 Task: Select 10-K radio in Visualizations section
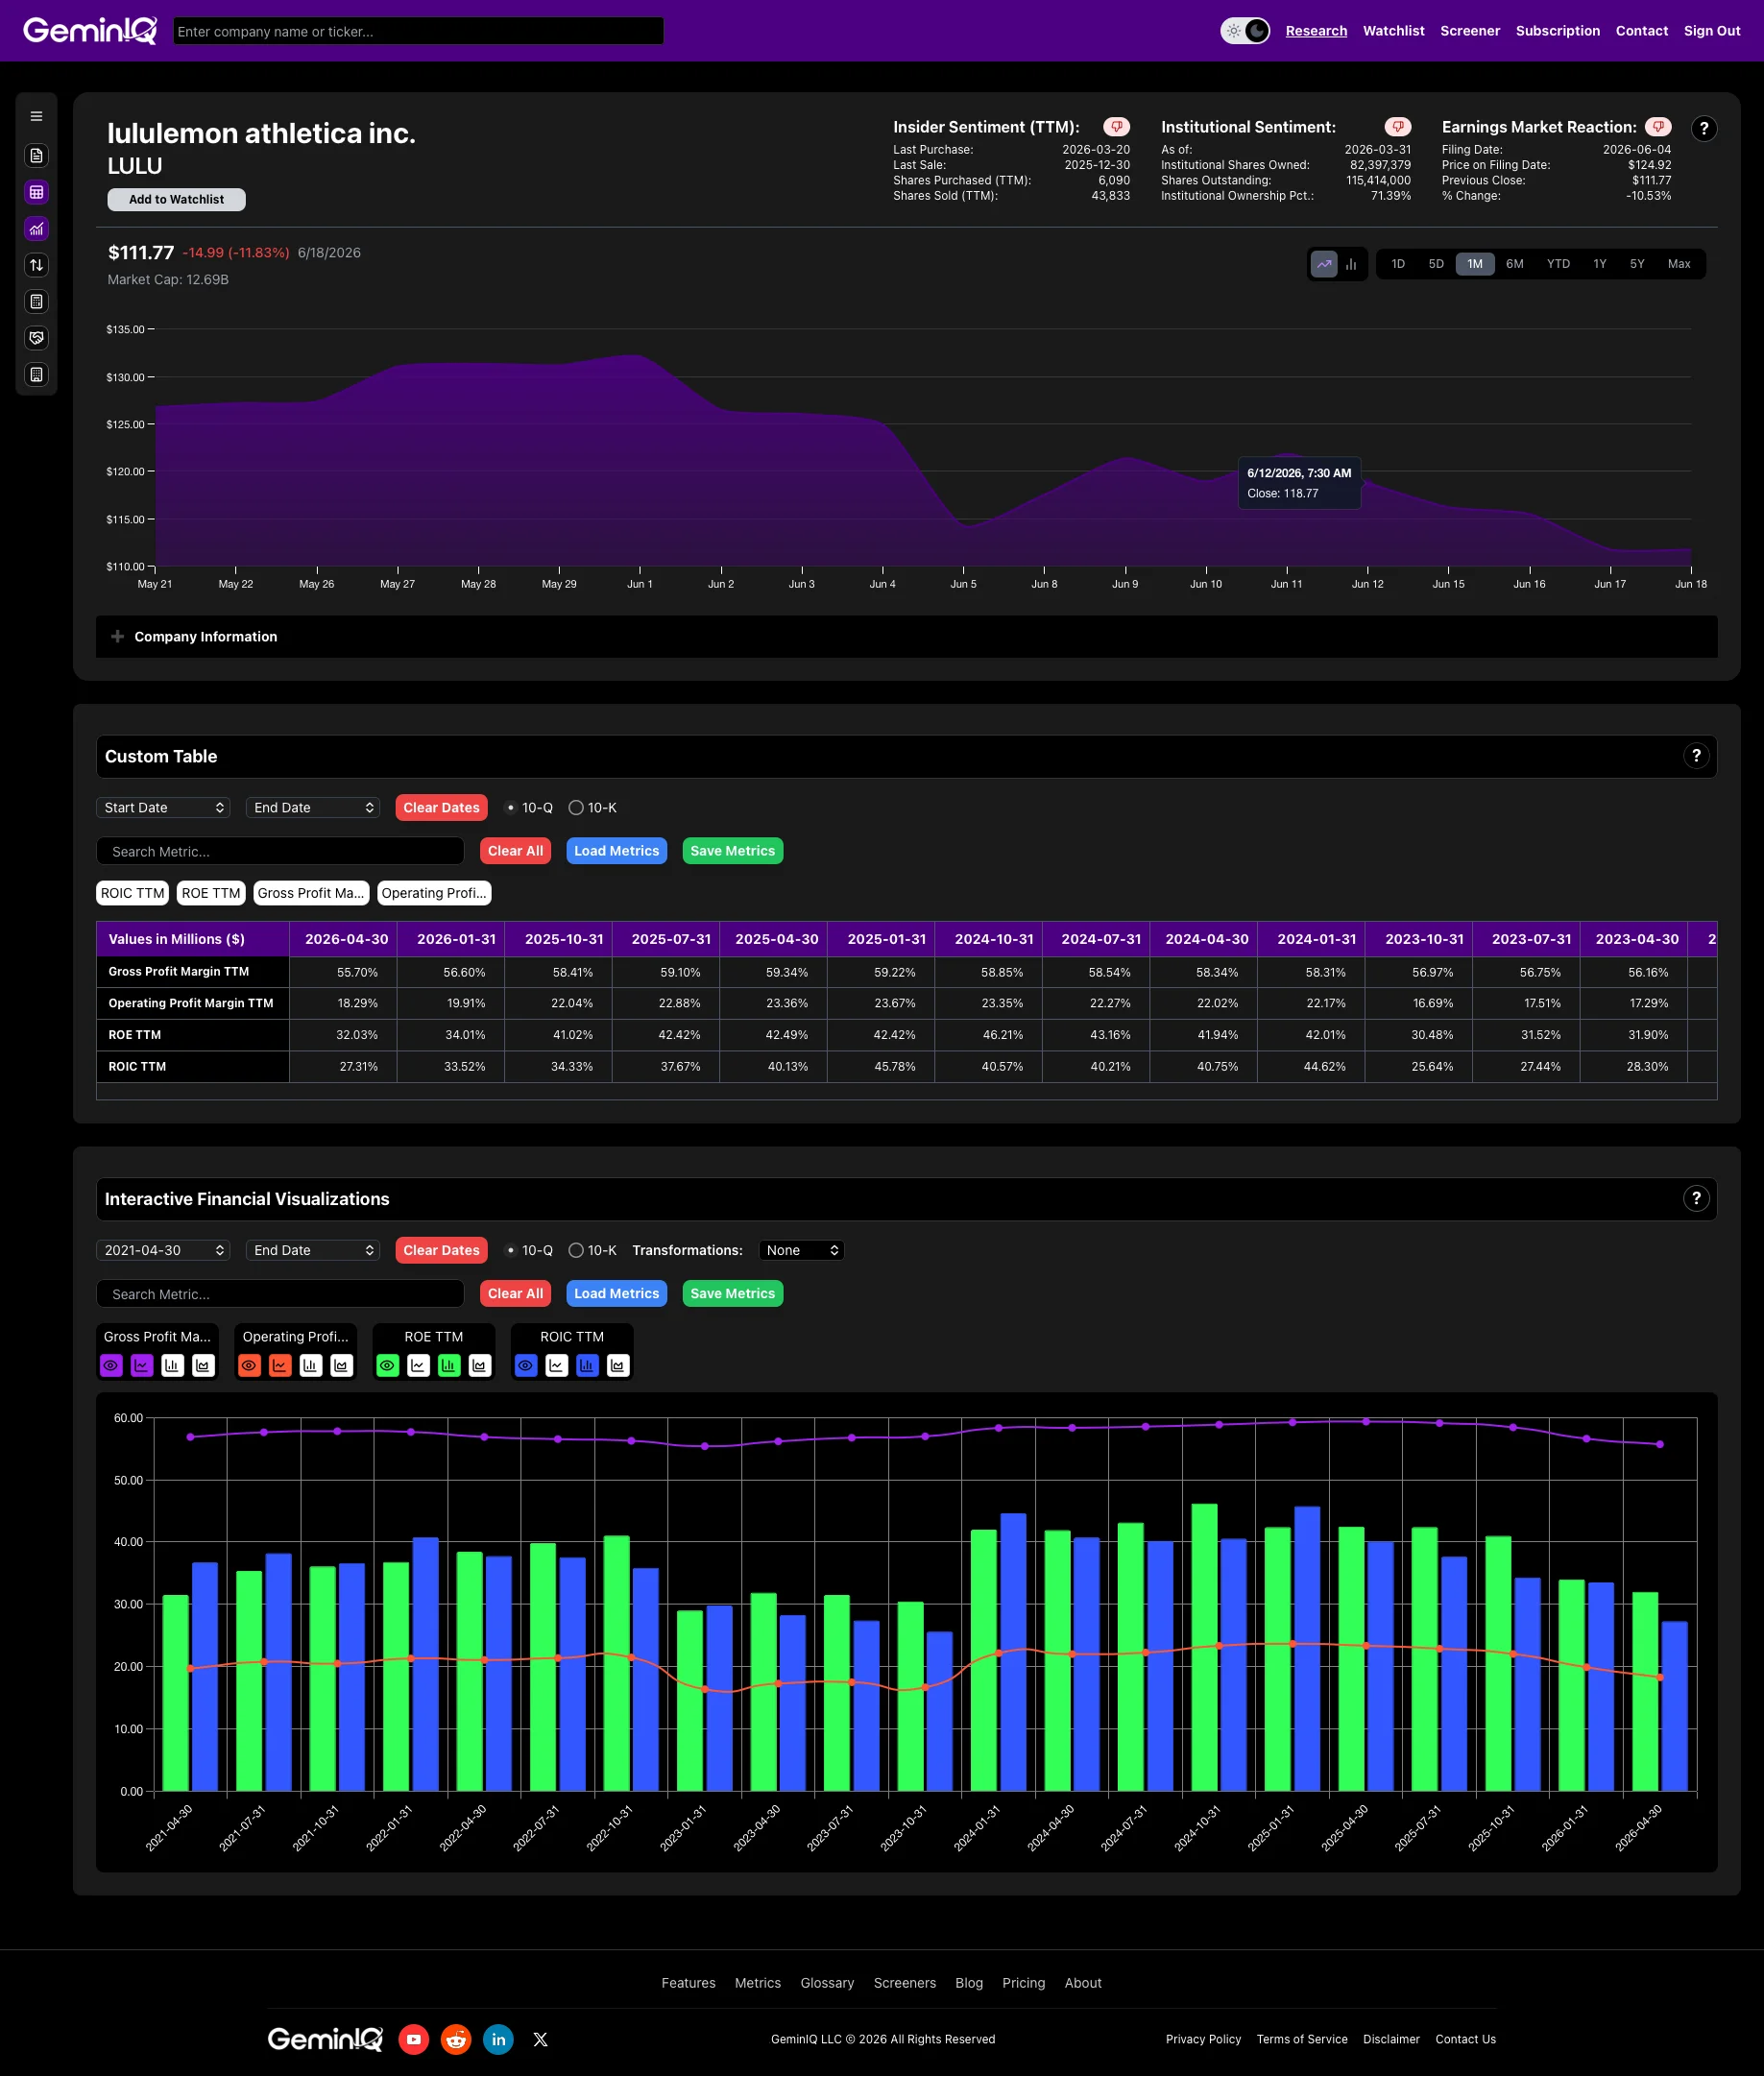pyautogui.click(x=576, y=1250)
